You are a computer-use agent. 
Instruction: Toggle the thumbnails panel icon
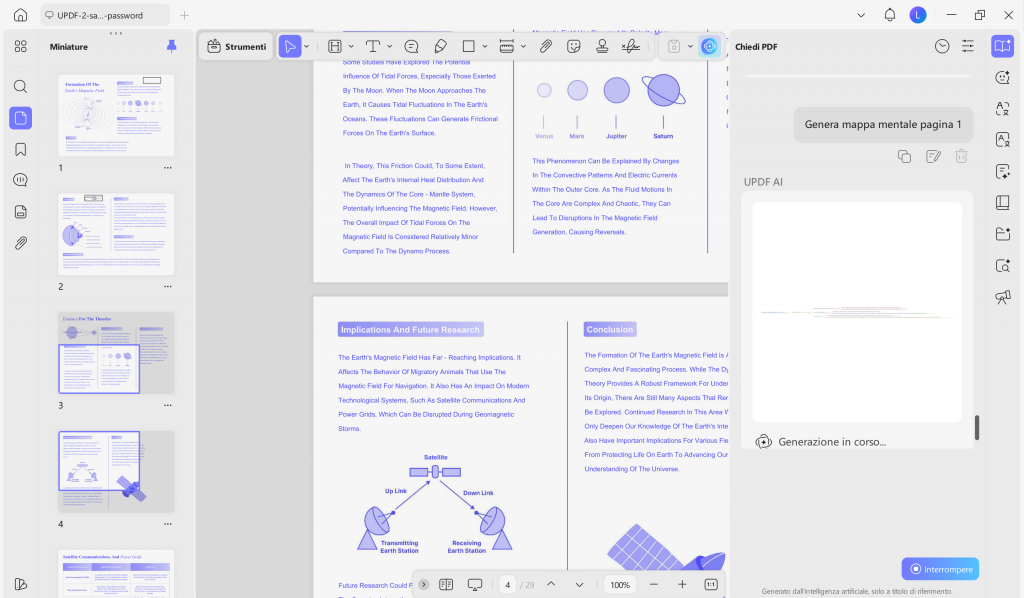21,118
